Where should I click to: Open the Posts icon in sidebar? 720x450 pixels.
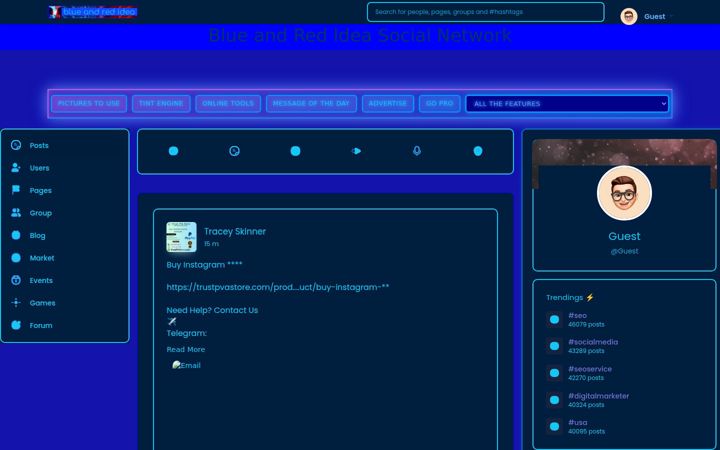16,145
